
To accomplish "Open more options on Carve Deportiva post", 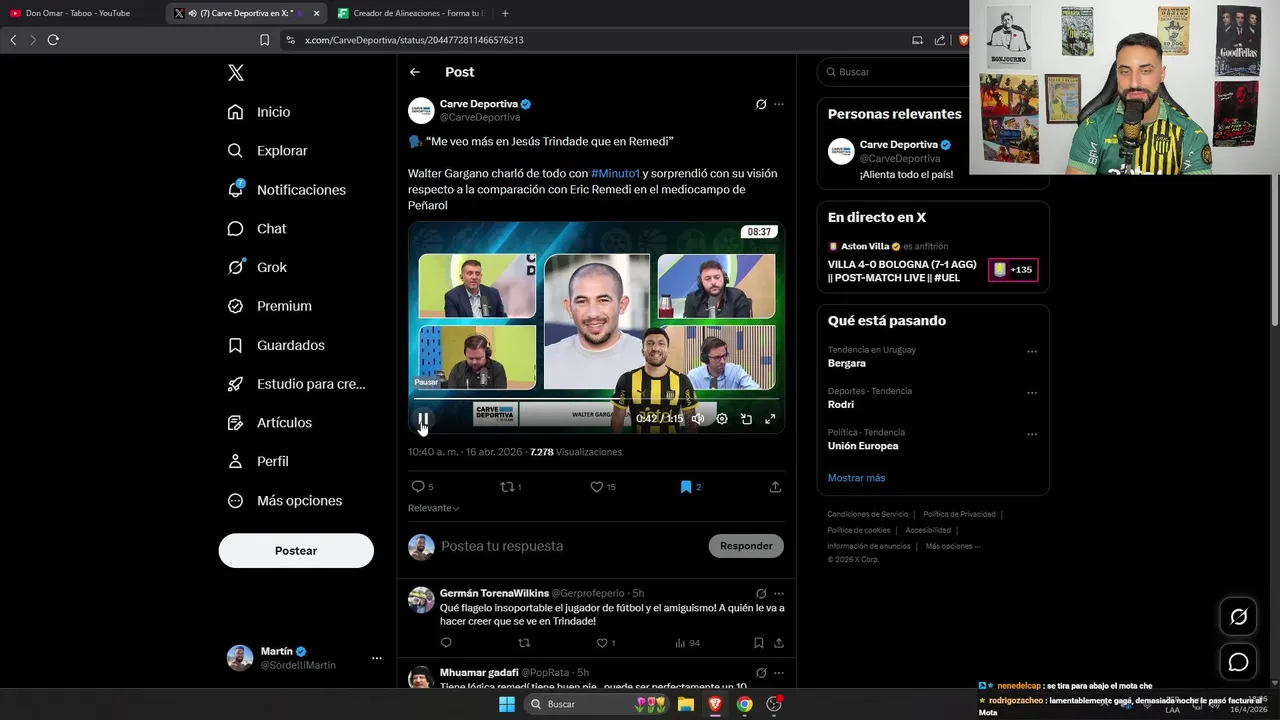I will tap(779, 104).
